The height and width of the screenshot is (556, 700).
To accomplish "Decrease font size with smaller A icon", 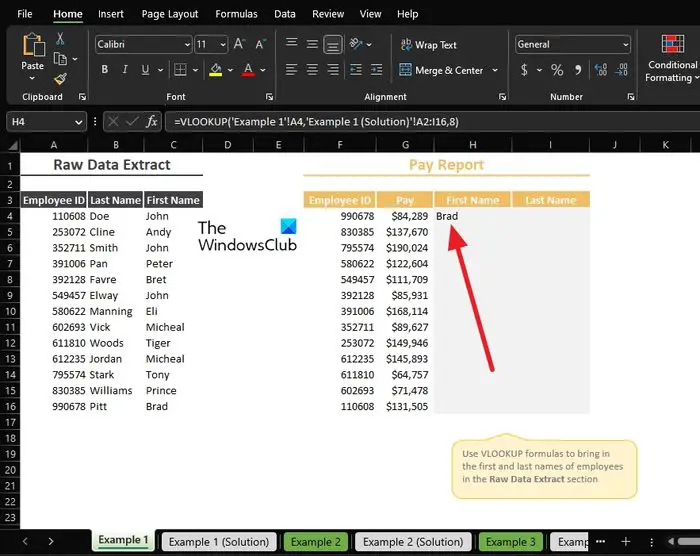I will (x=260, y=44).
